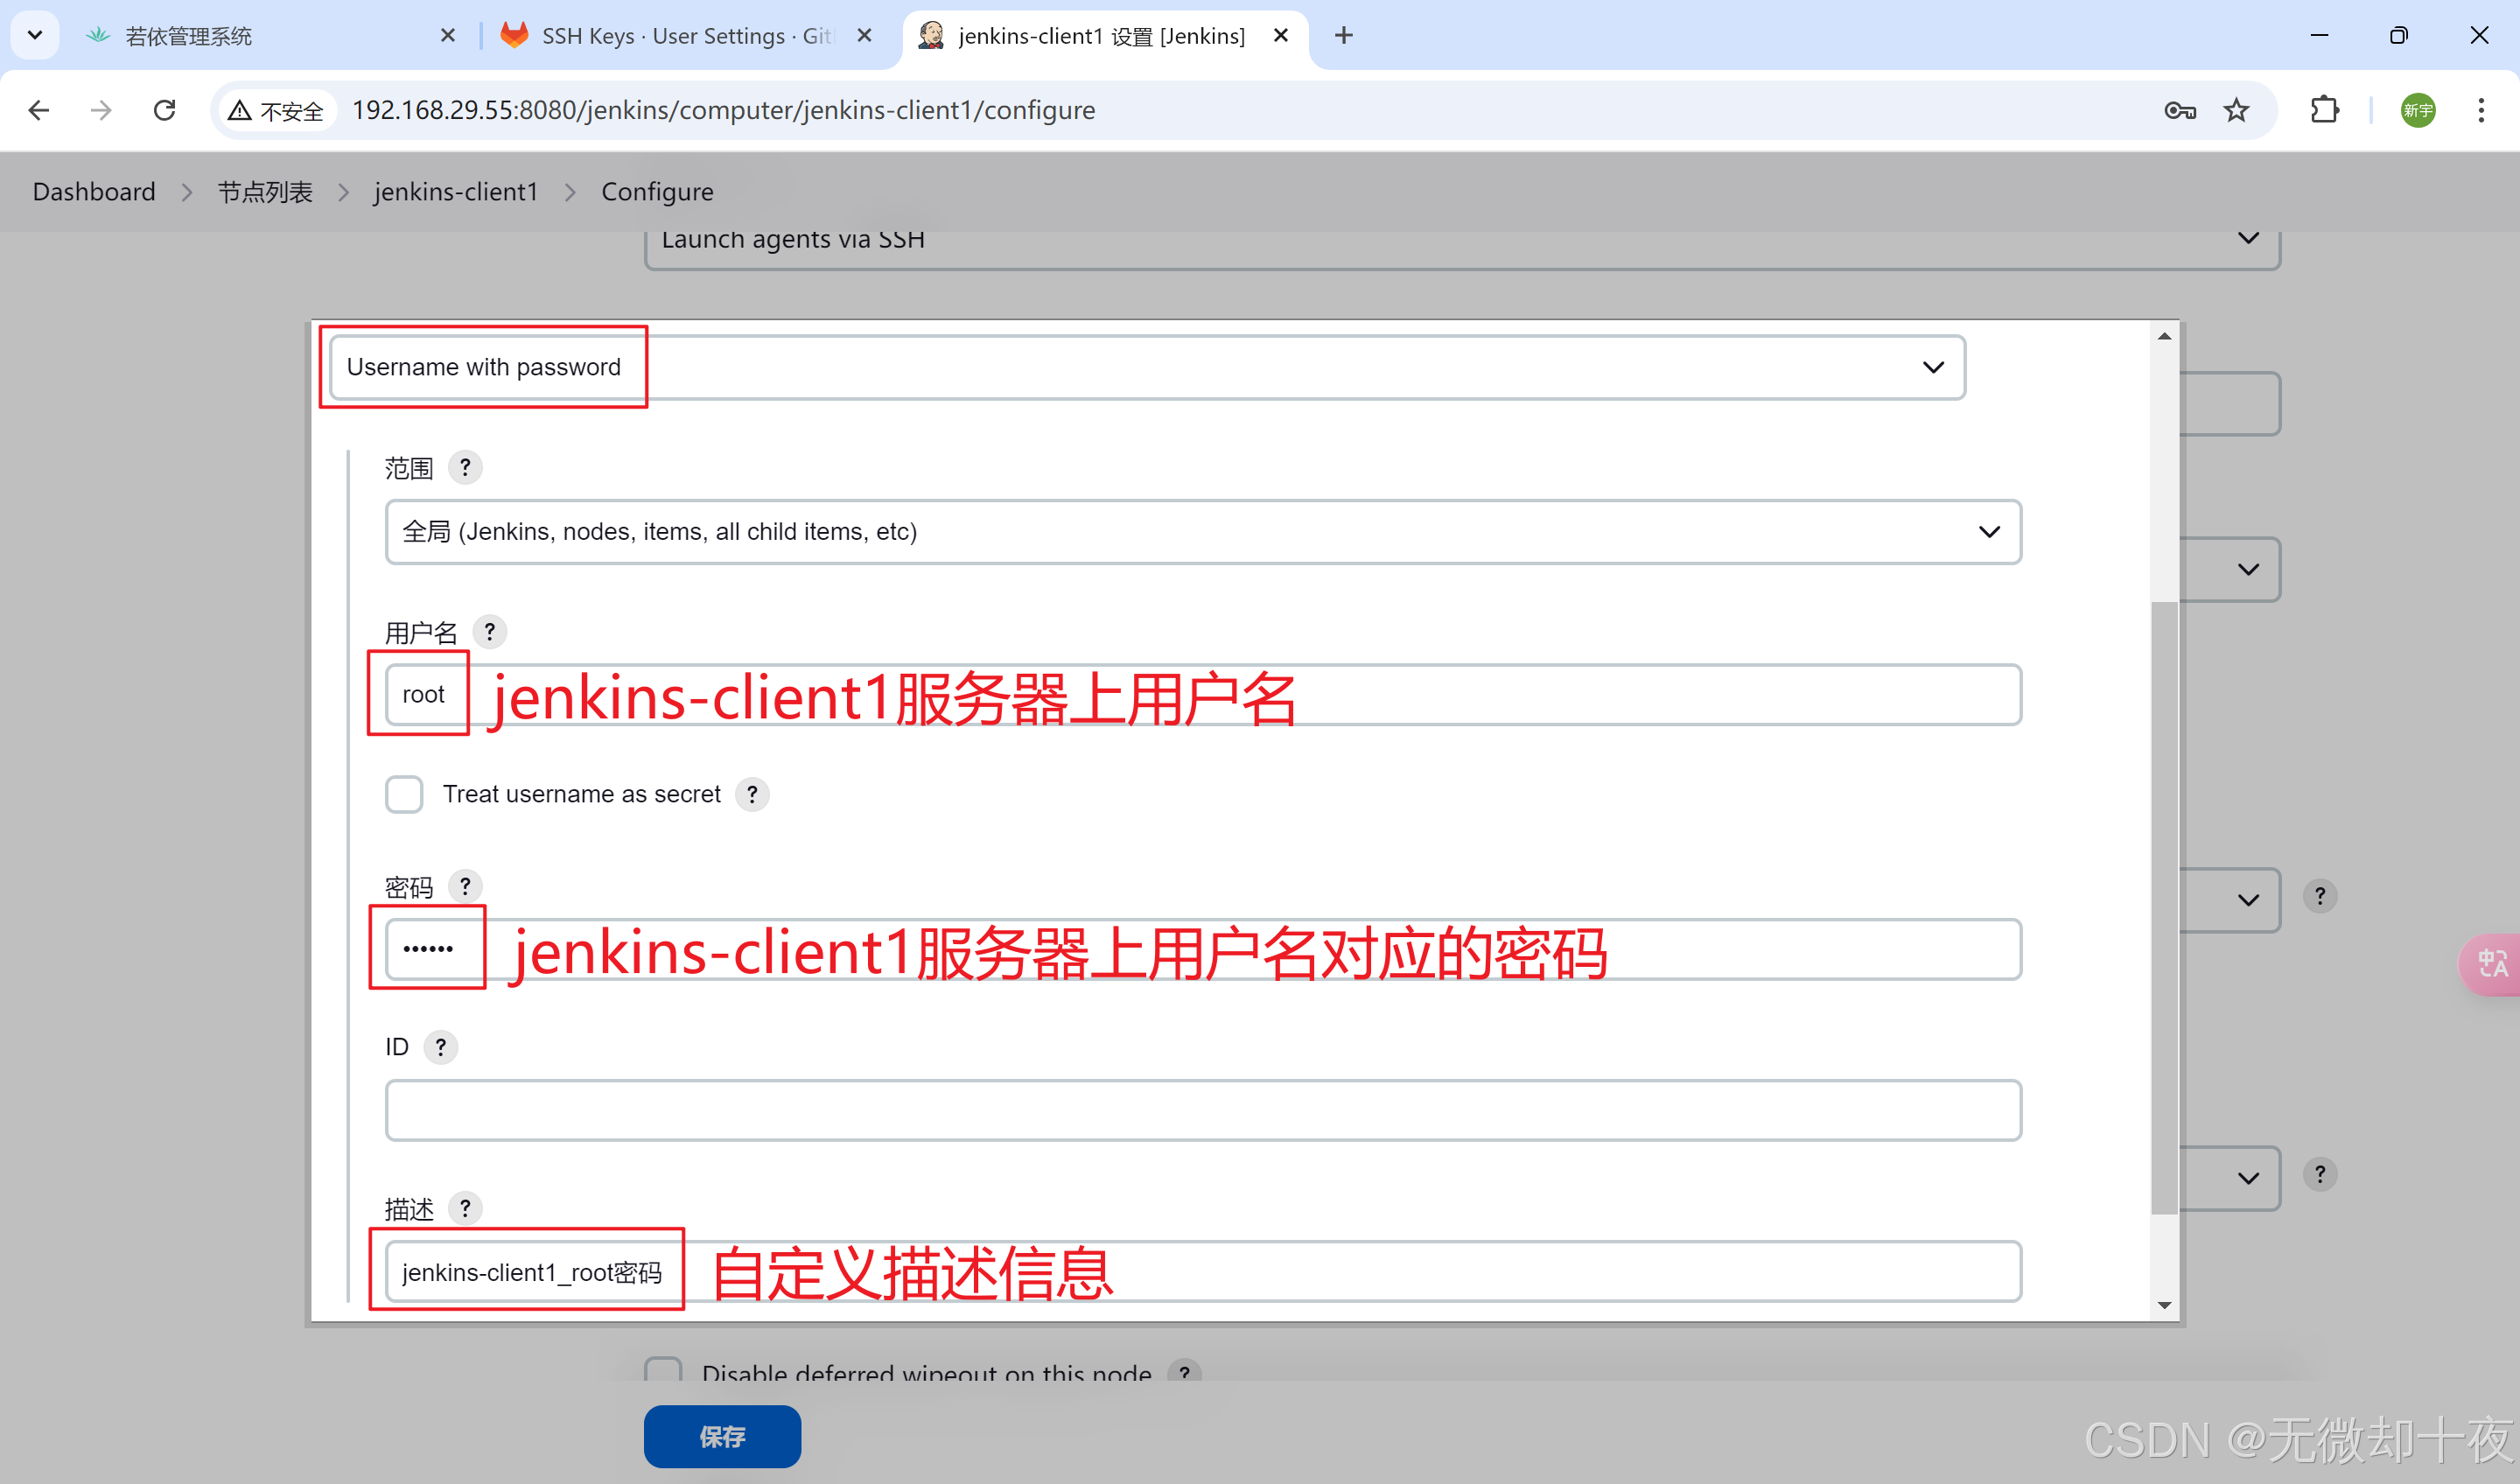Switch to SSH Keys User Settings tab
Image resolution: width=2520 pixels, height=1484 pixels.
(685, 36)
